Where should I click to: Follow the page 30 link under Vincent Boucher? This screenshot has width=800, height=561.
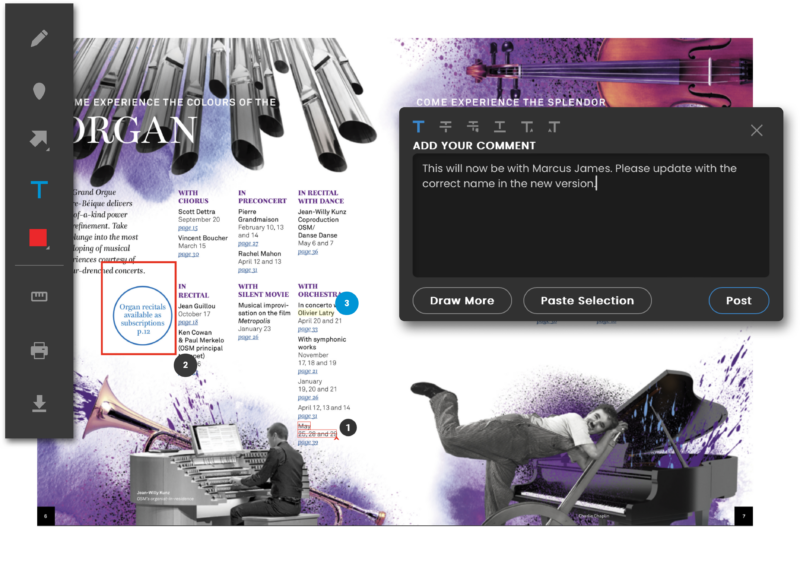pos(188,254)
